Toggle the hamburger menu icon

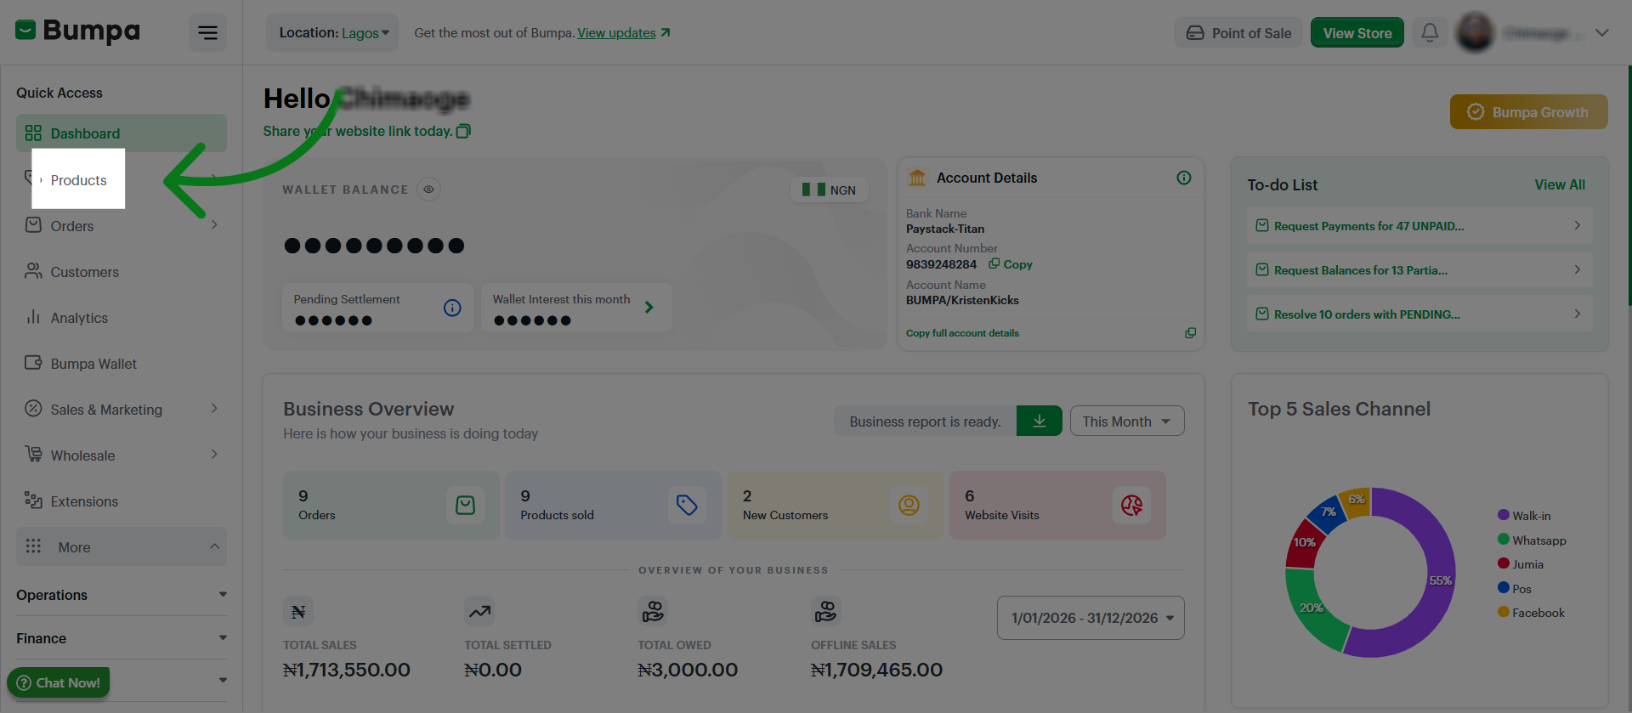207,33
